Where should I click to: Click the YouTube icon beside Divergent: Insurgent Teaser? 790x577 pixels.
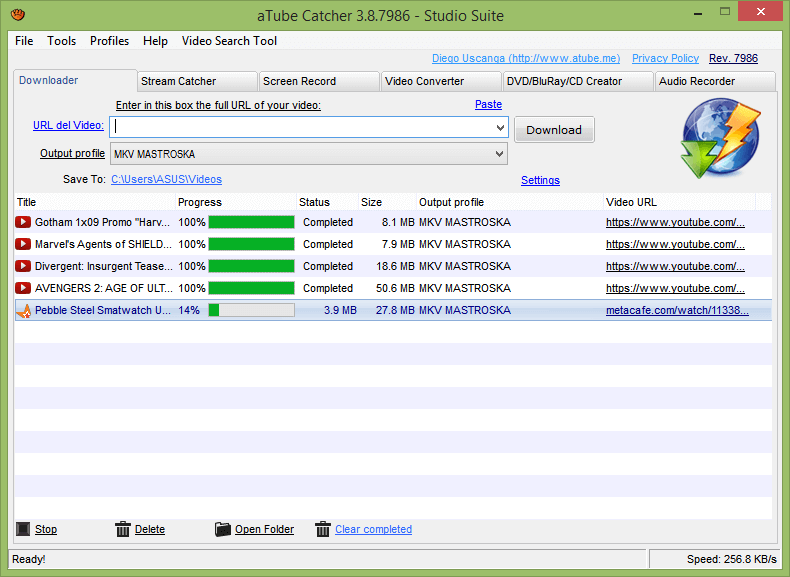pos(23,266)
